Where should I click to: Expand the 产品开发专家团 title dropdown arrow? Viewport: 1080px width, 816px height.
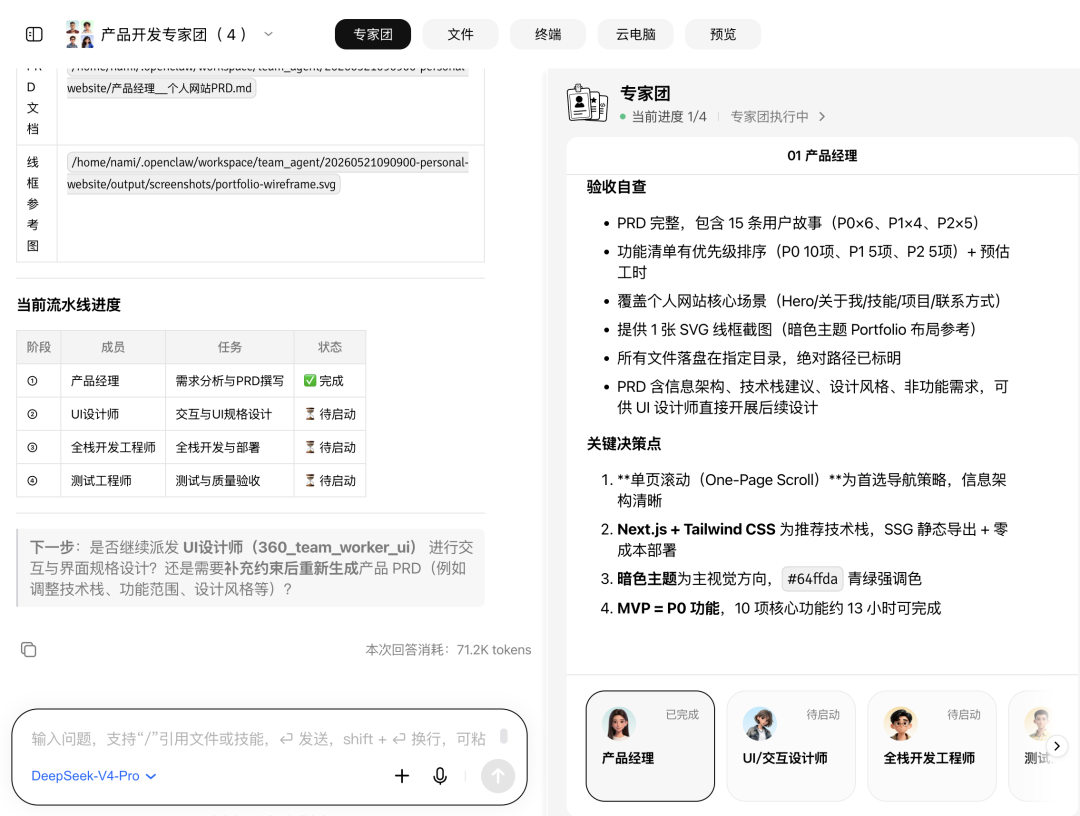269,34
